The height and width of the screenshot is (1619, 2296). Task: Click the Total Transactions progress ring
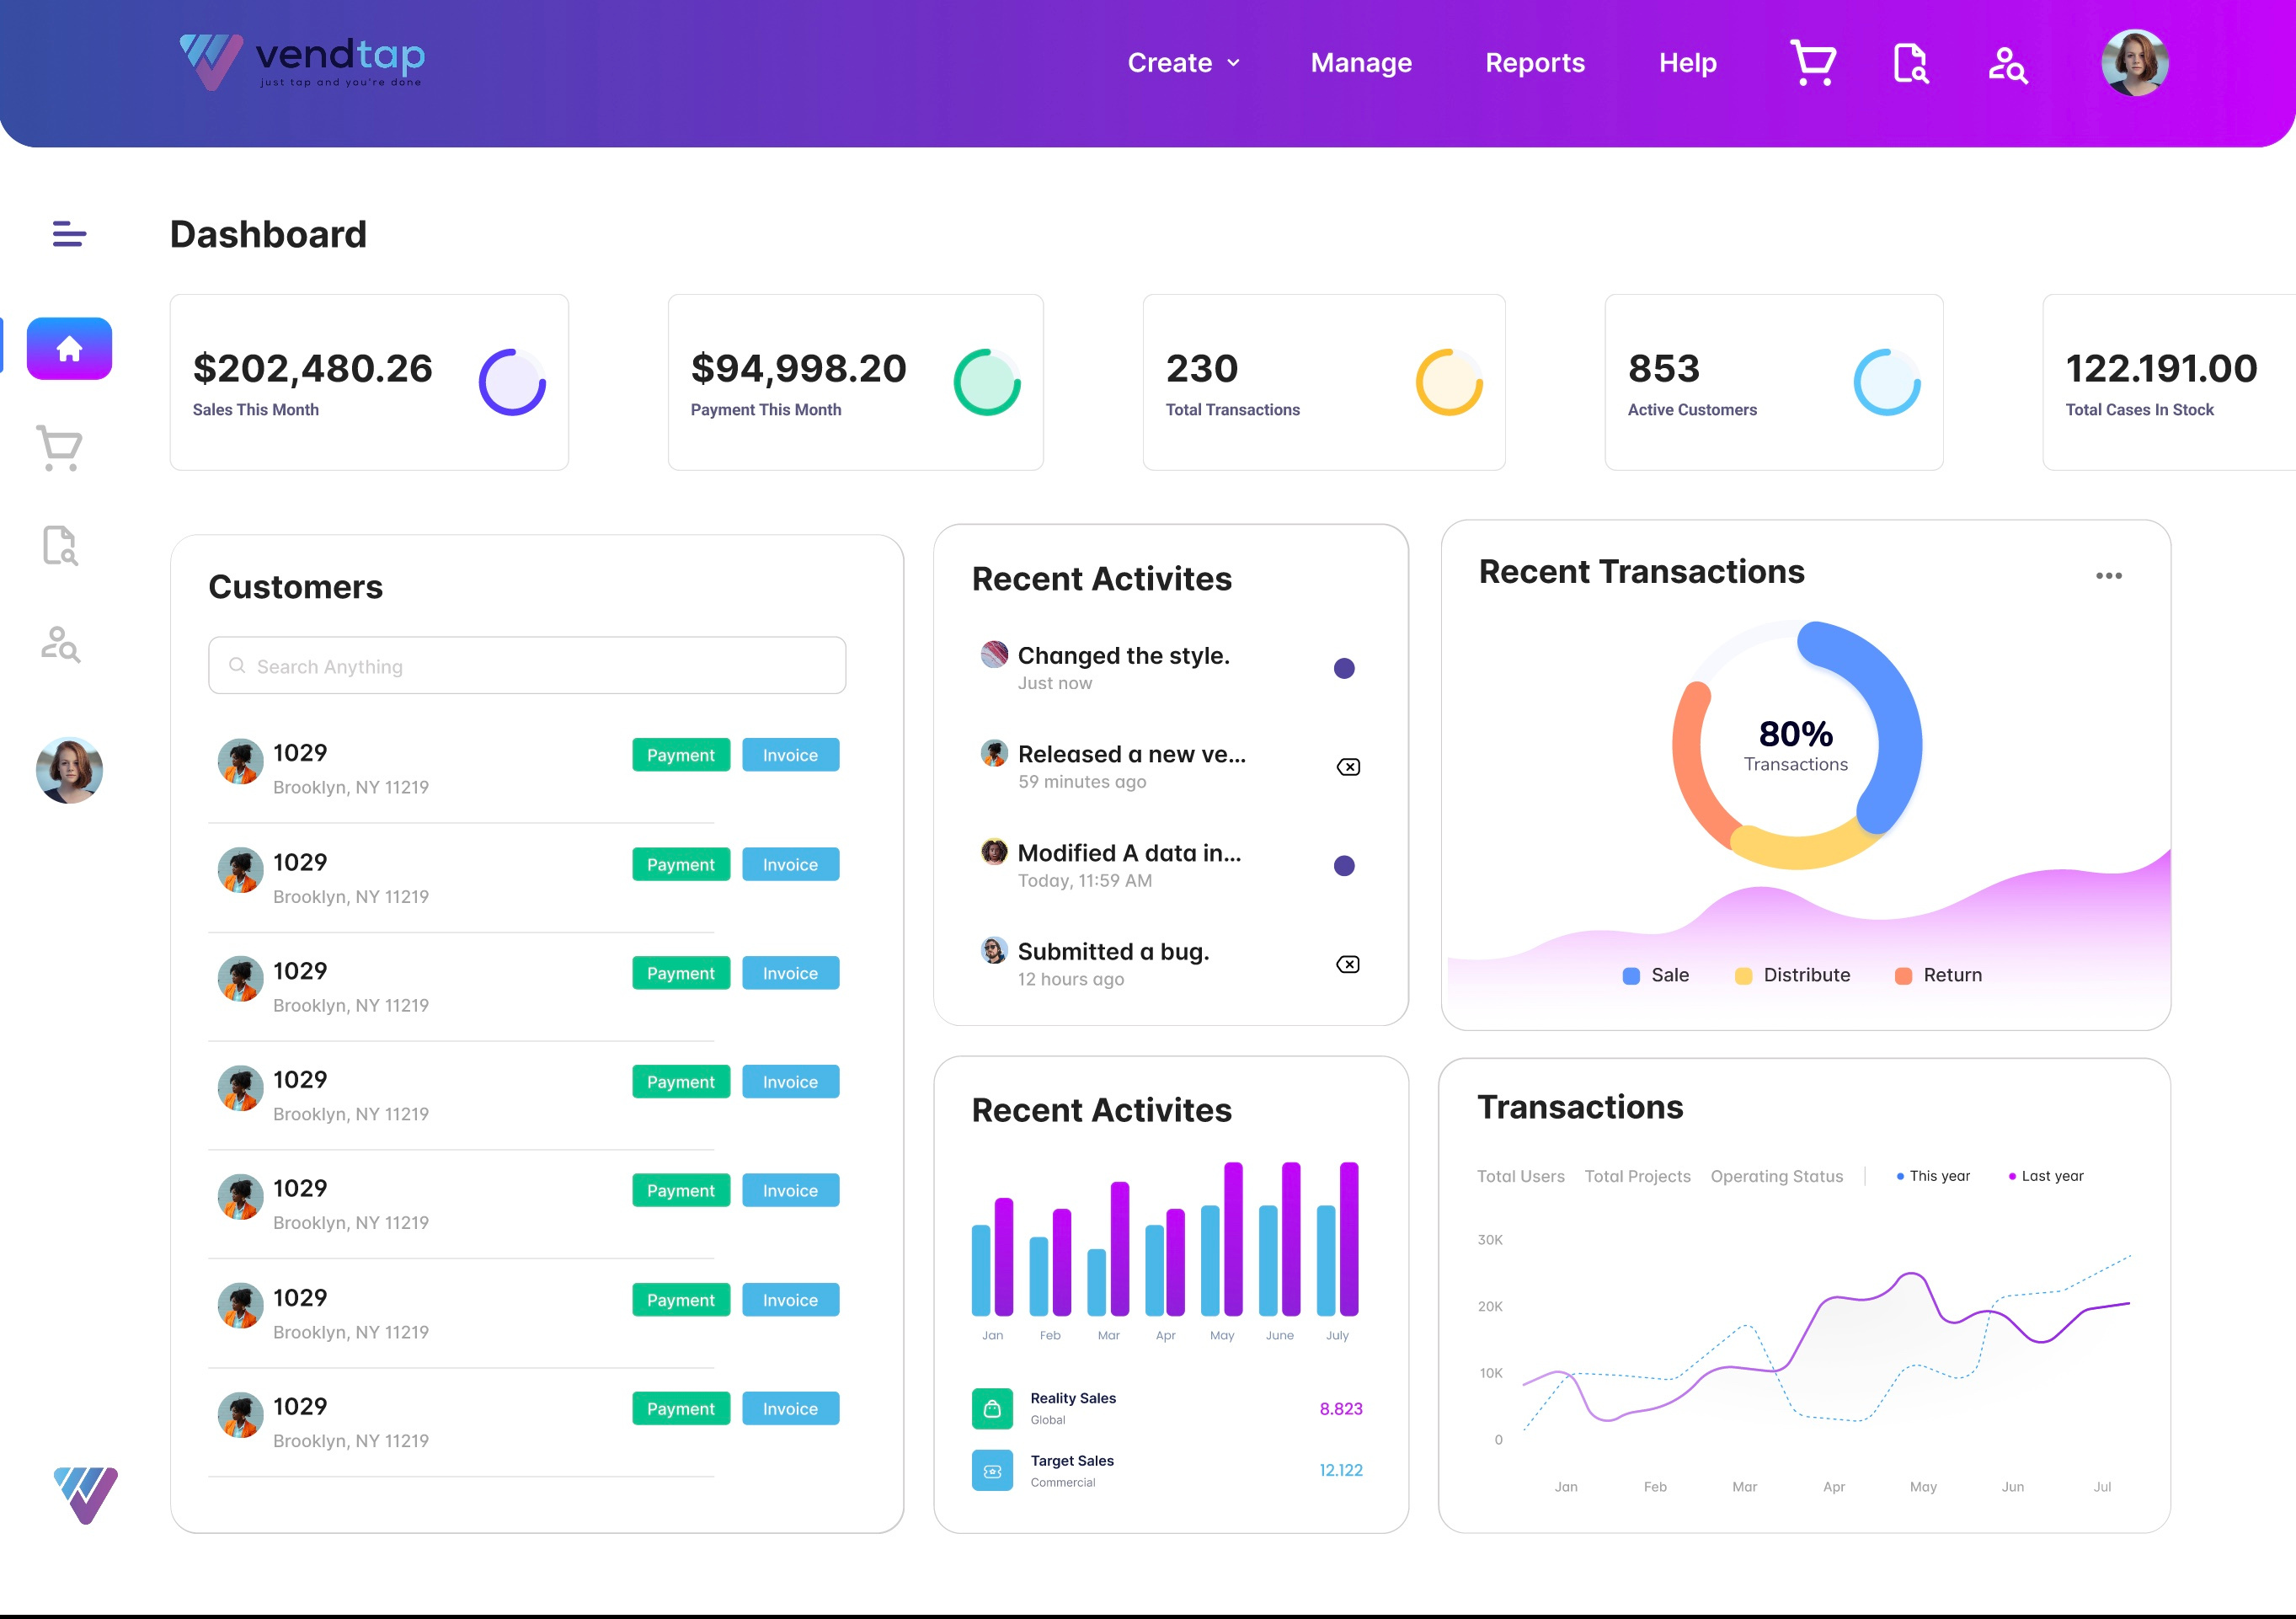coord(1449,382)
